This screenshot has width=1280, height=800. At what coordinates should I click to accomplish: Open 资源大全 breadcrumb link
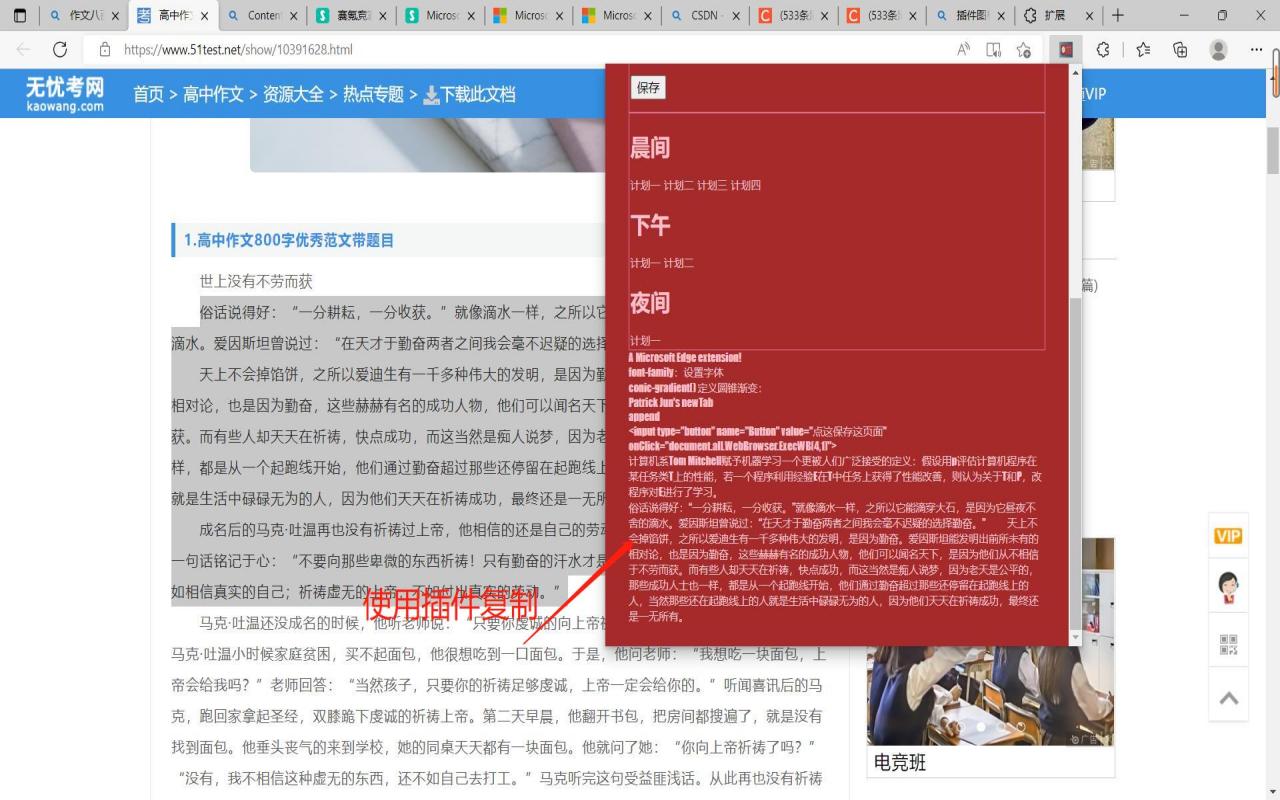coord(293,94)
